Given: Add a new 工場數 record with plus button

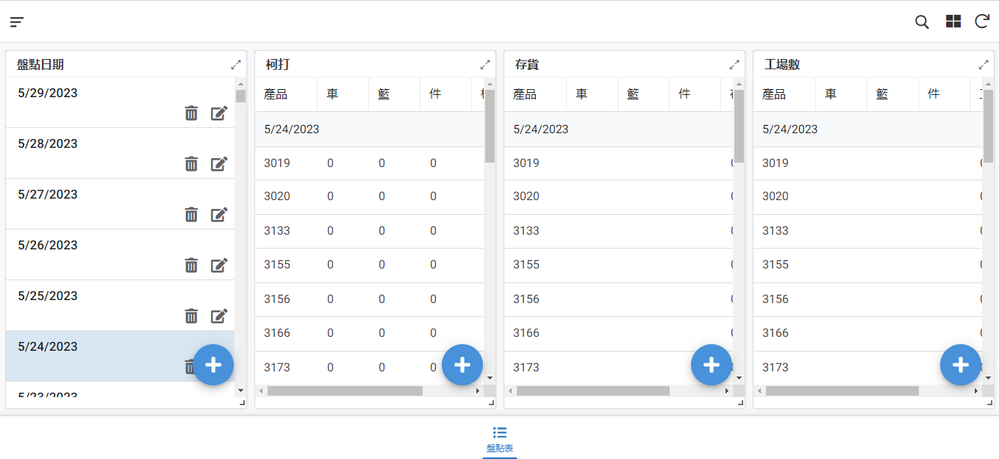Looking at the screenshot, I should (961, 365).
